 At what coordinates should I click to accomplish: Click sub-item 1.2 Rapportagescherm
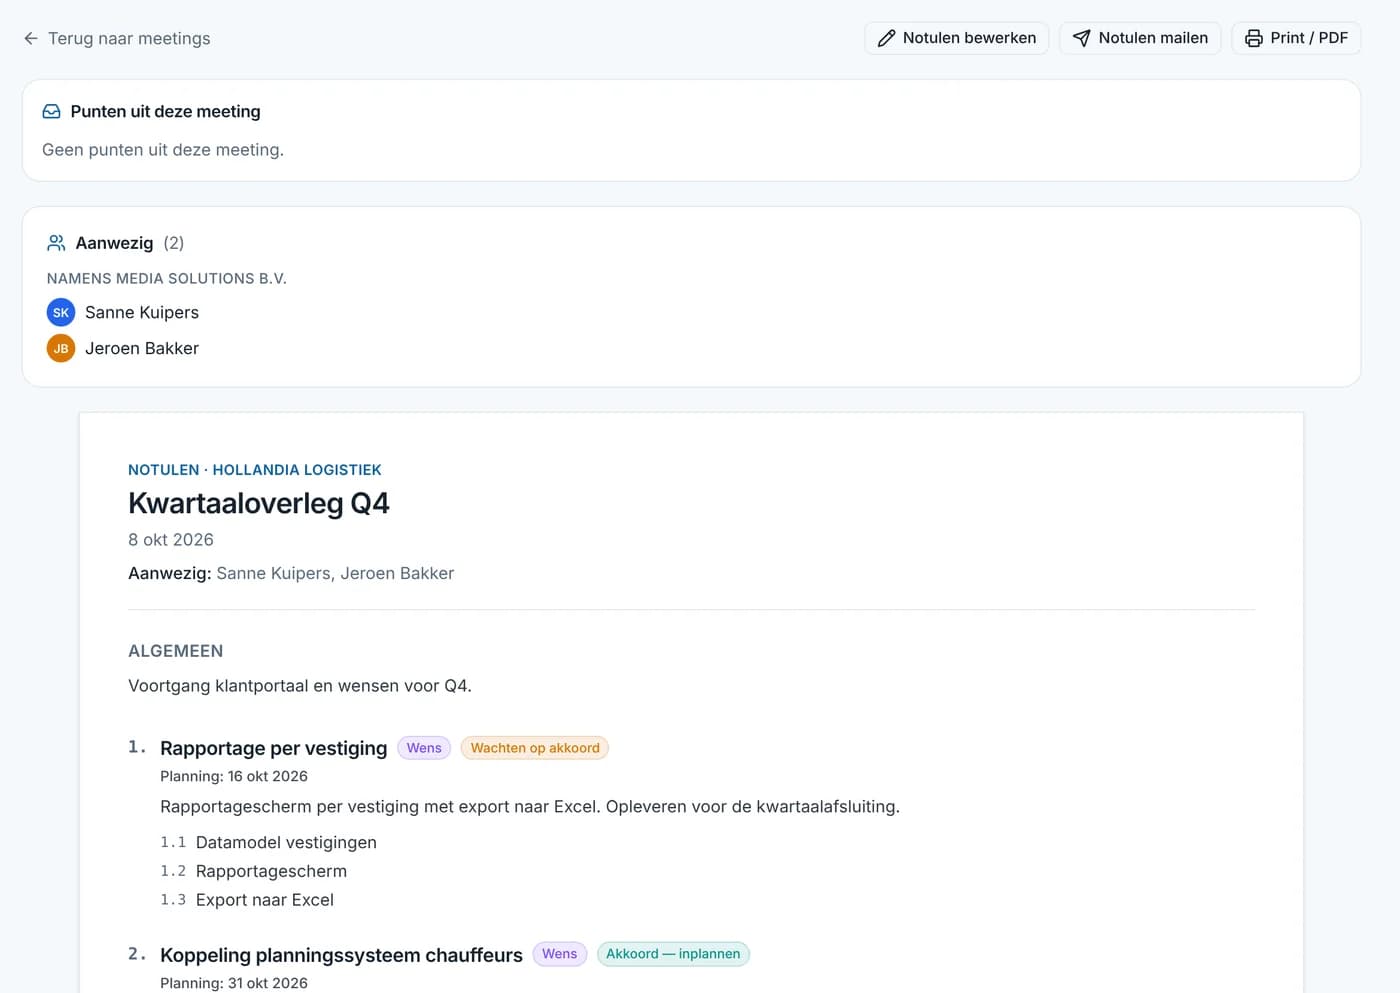pyautogui.click(x=253, y=872)
